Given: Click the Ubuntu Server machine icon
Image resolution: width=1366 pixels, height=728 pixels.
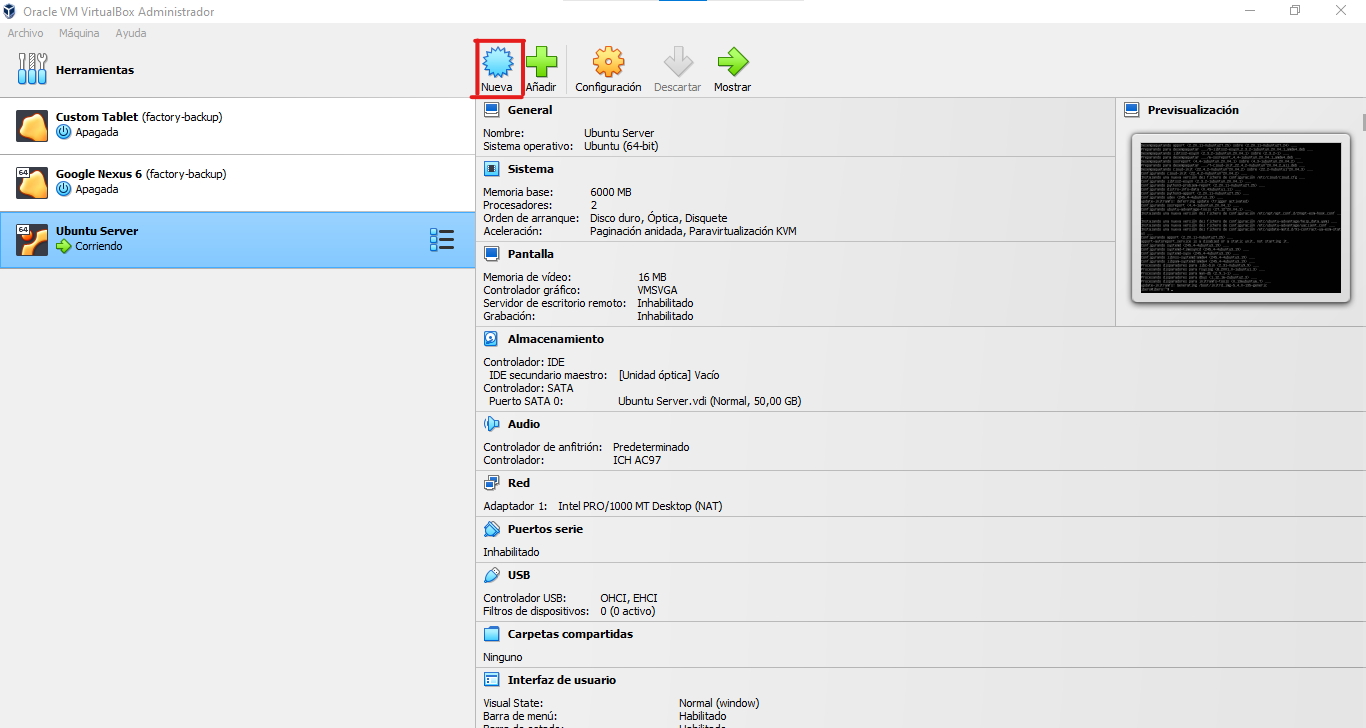Looking at the screenshot, I should pyautogui.click(x=32, y=240).
